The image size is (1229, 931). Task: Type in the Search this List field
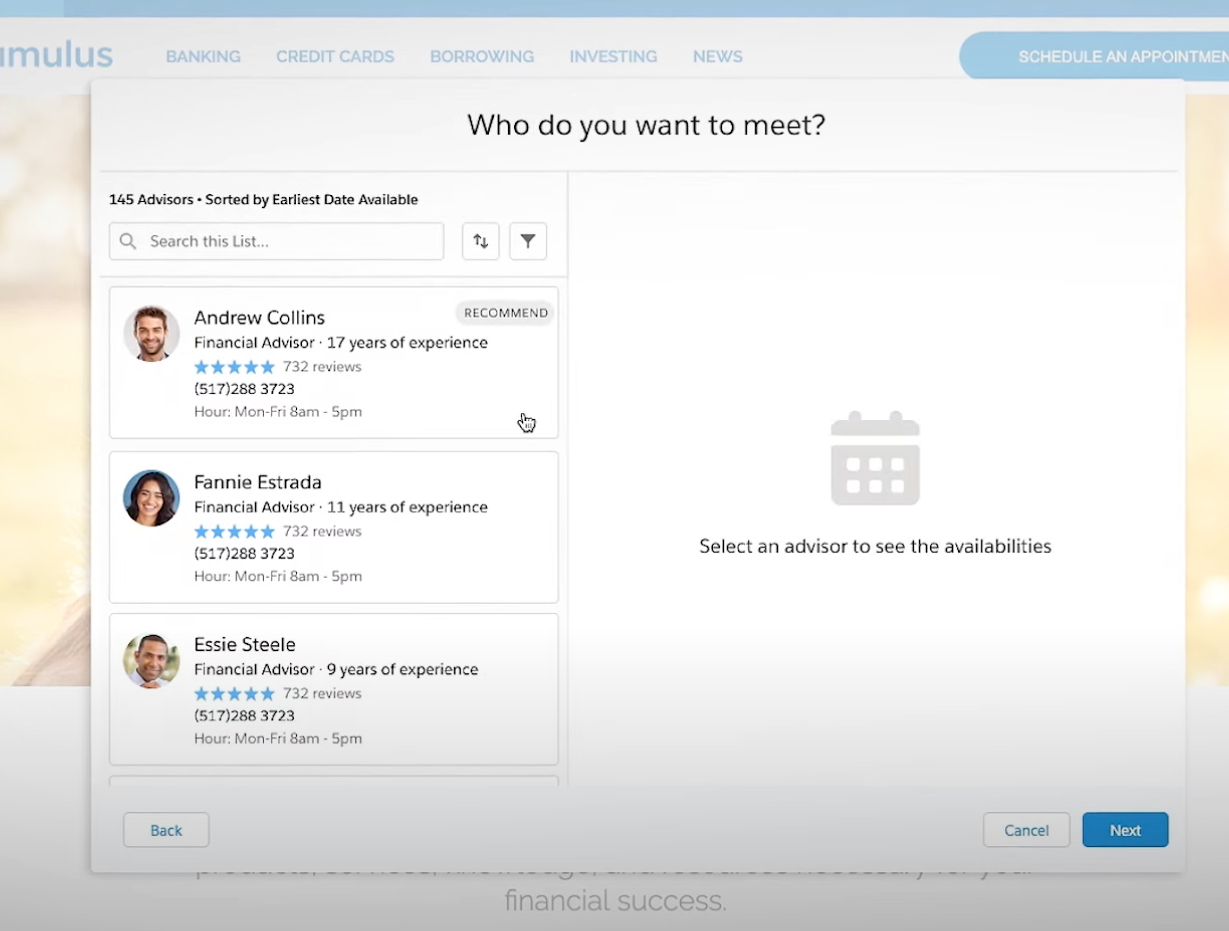[290, 241]
